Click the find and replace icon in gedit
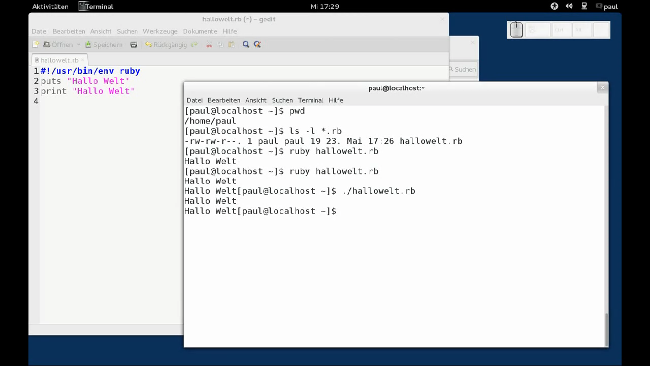 click(257, 44)
